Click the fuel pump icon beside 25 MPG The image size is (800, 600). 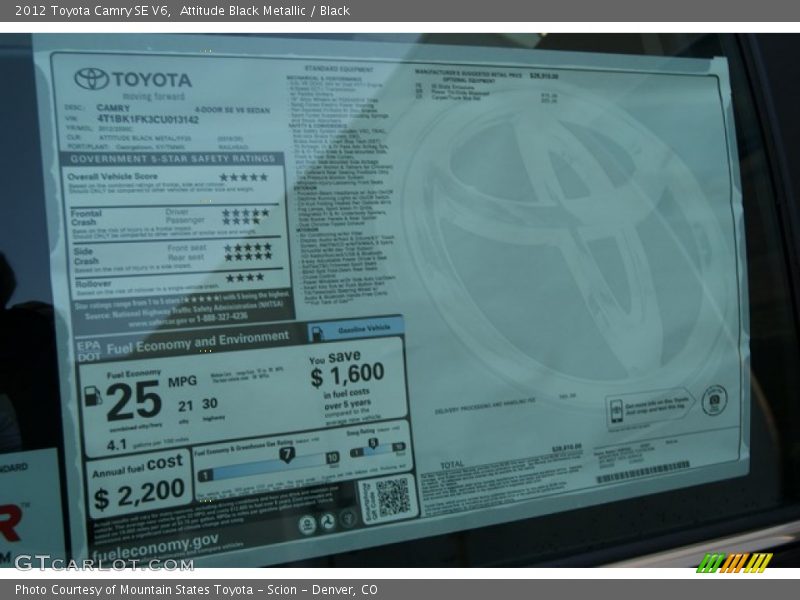[93, 395]
